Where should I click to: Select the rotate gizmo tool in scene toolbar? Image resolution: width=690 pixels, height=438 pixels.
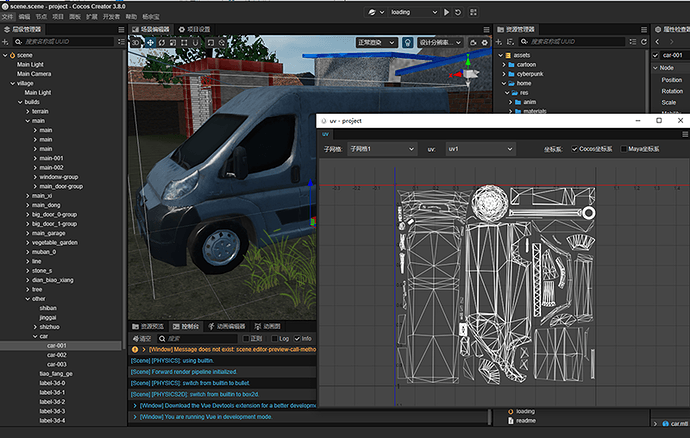(163, 43)
